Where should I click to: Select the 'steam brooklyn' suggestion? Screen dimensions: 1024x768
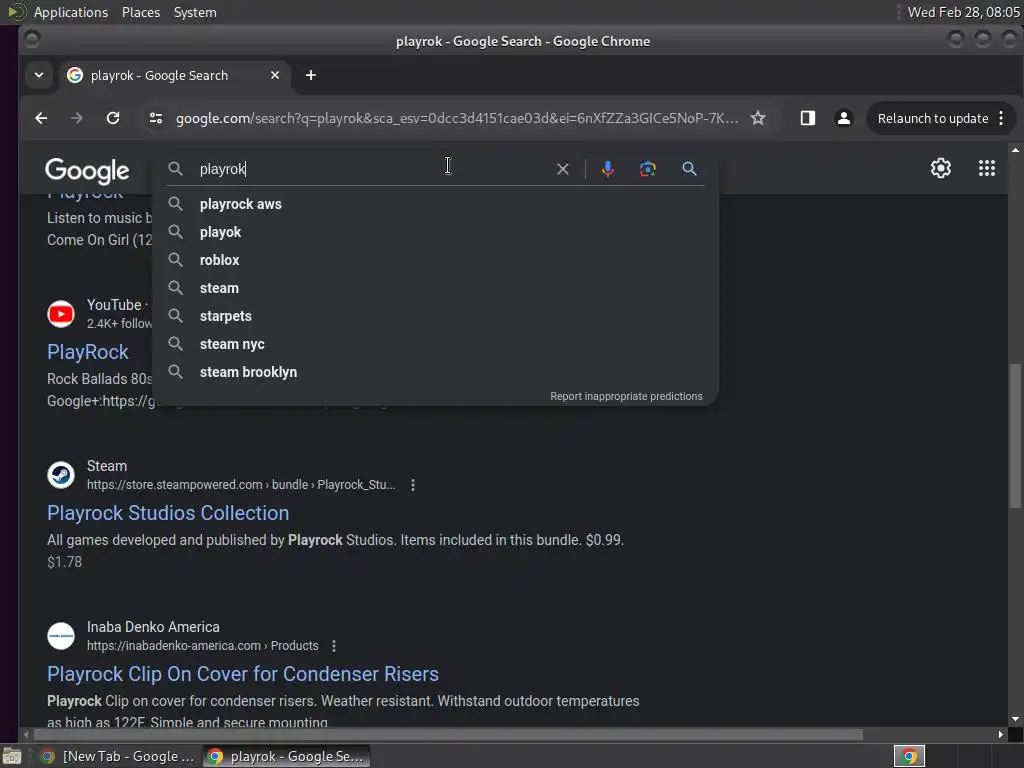coord(436,372)
